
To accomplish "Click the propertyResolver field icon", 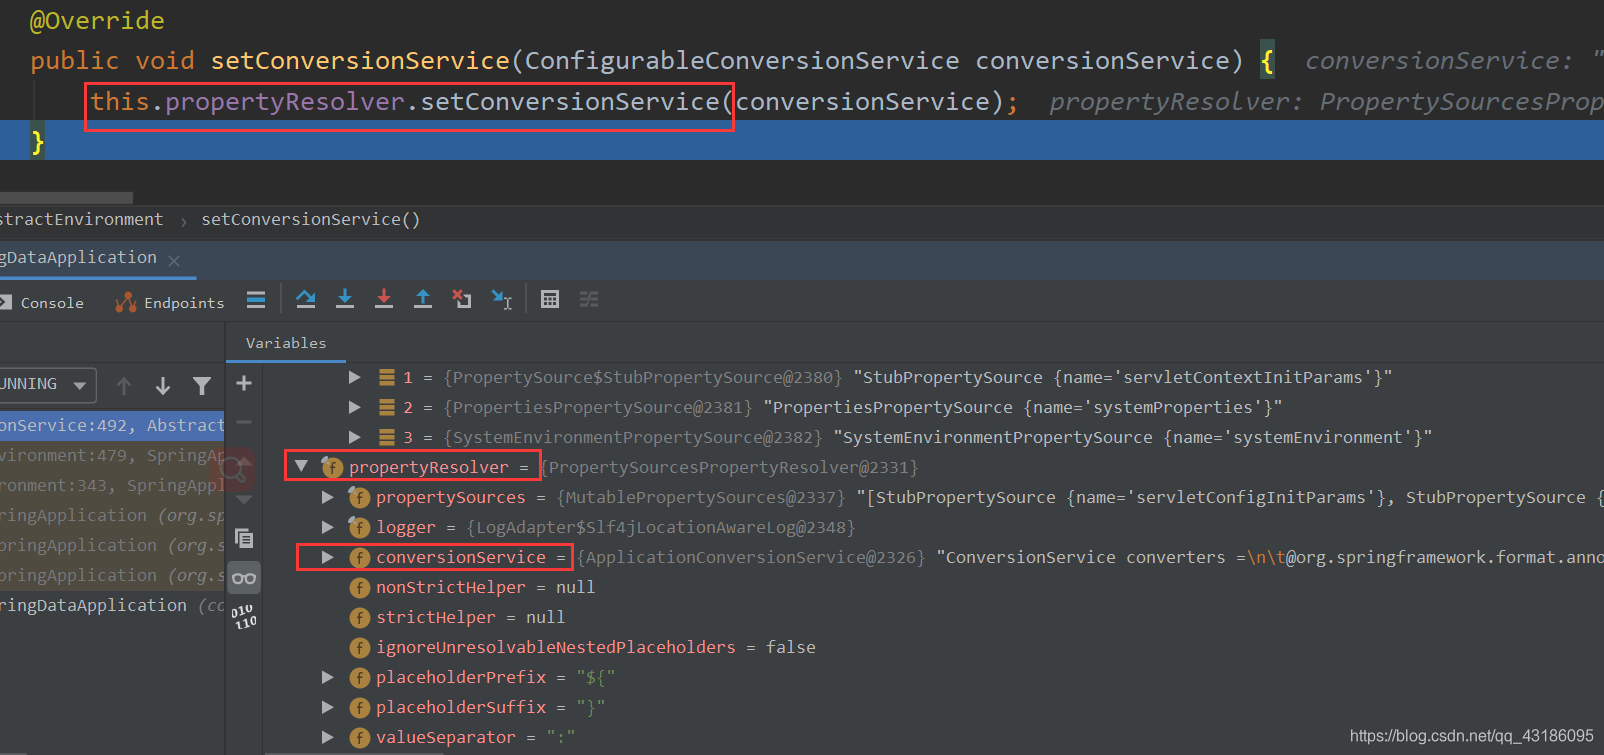I will [x=332, y=467].
